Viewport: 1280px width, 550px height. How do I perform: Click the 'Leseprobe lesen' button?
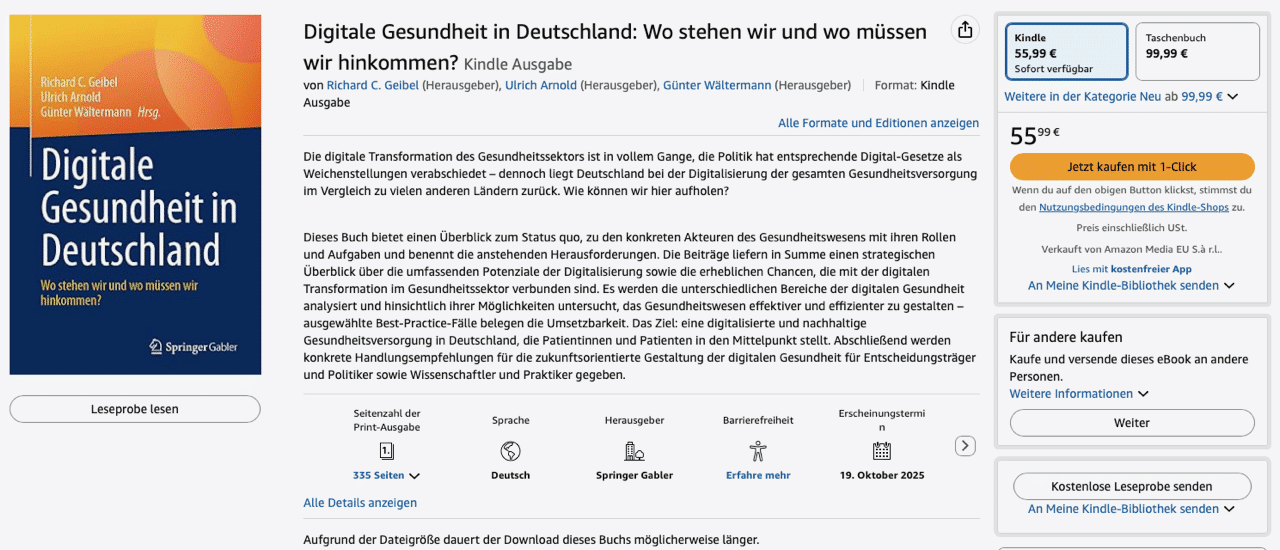coord(135,409)
